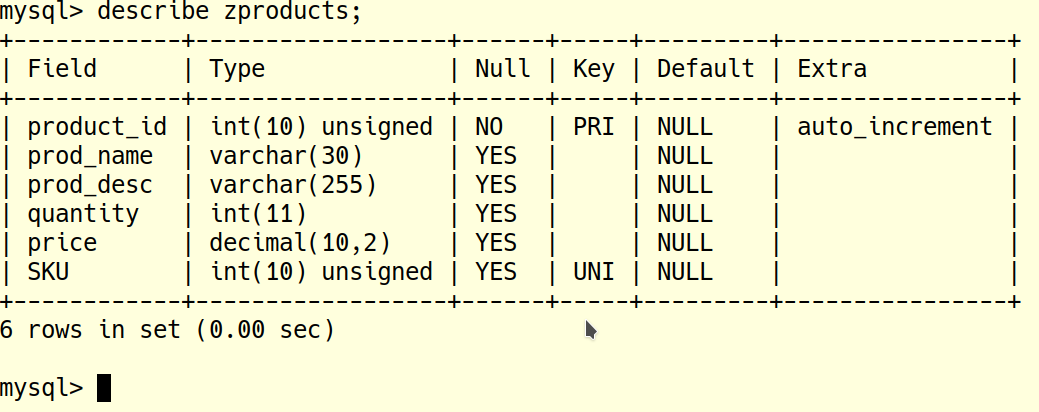Click the UNI key value
This screenshot has width=1039, height=412.
(593, 272)
